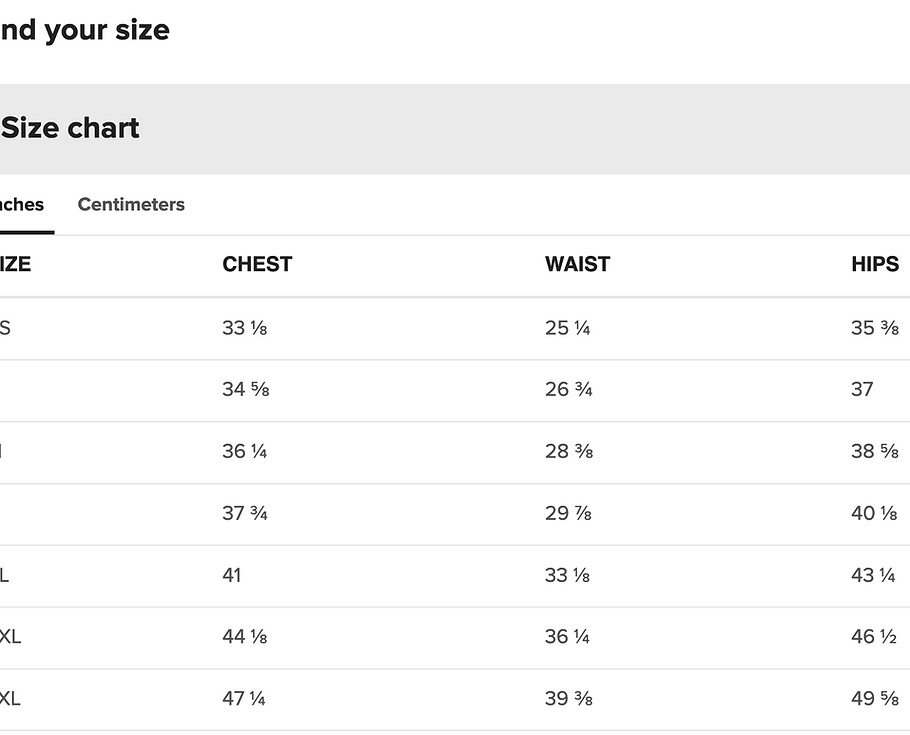
Task: Click the chest value 41
Action: 232,575
